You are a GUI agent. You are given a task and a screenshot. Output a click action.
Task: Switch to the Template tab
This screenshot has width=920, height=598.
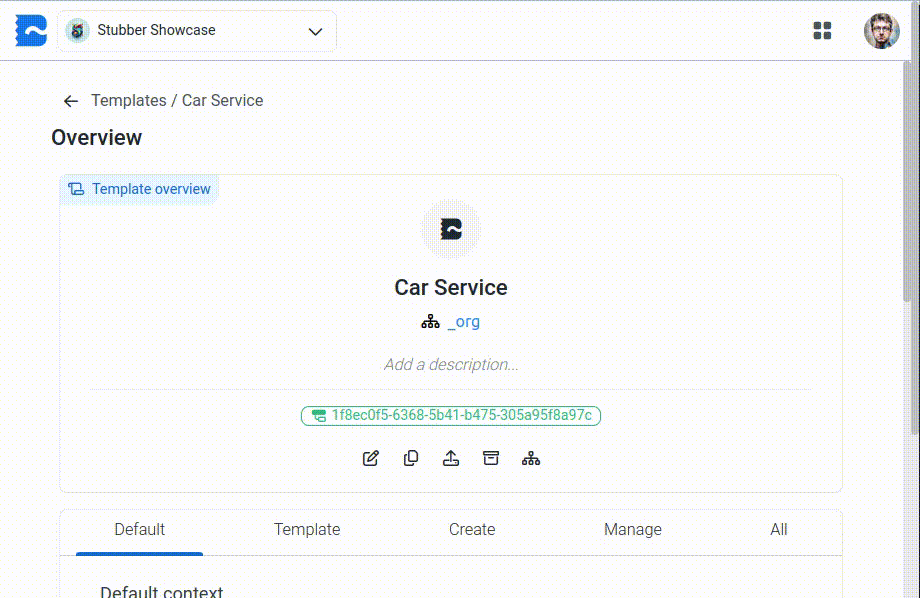[307, 530]
